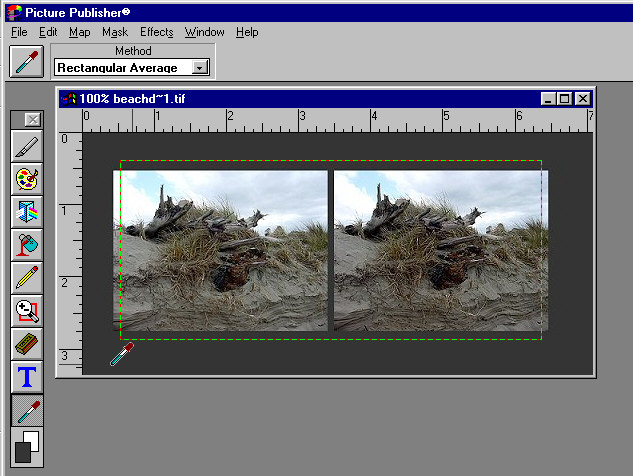Open the Mask menu
The width and height of the screenshot is (633, 476).
(114, 32)
